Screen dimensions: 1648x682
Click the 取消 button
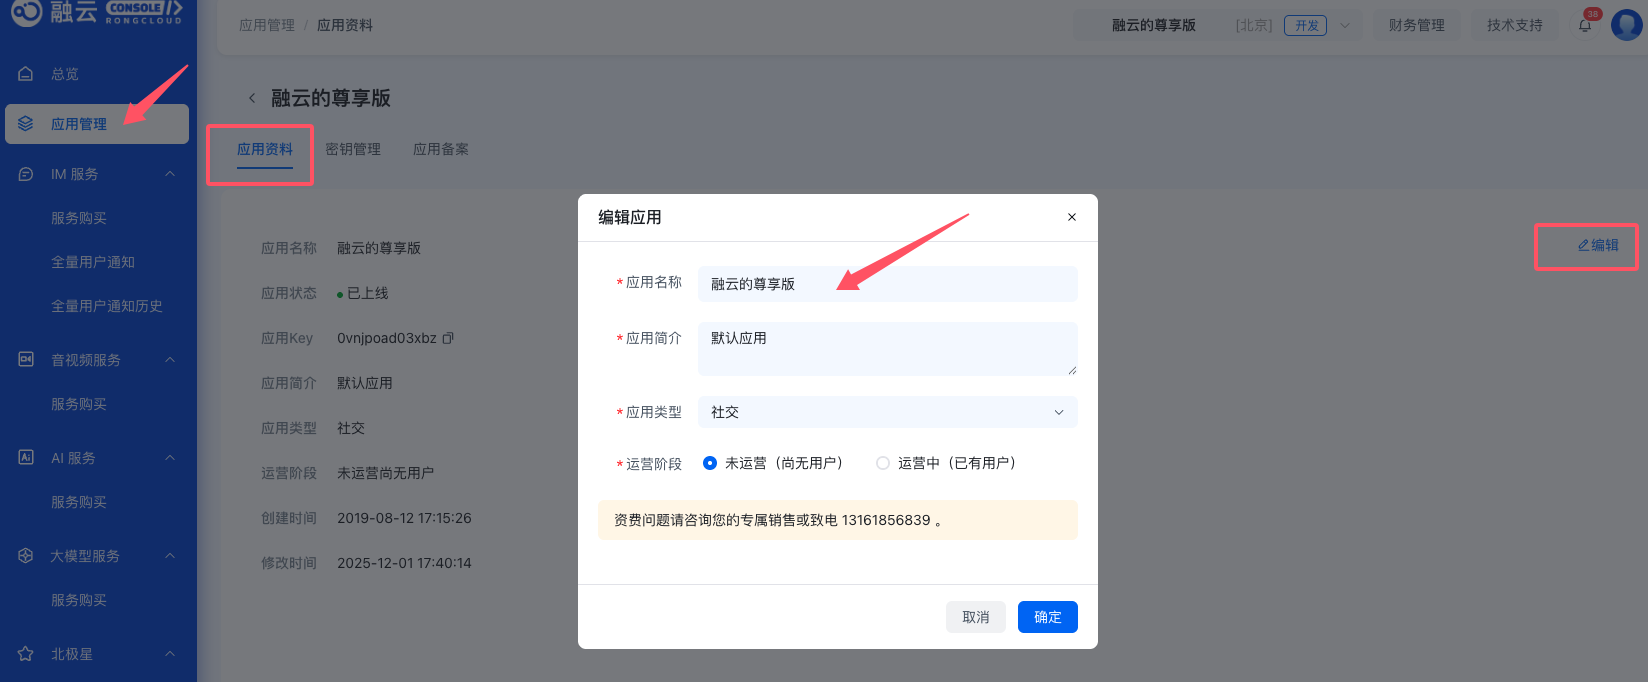coord(976,617)
